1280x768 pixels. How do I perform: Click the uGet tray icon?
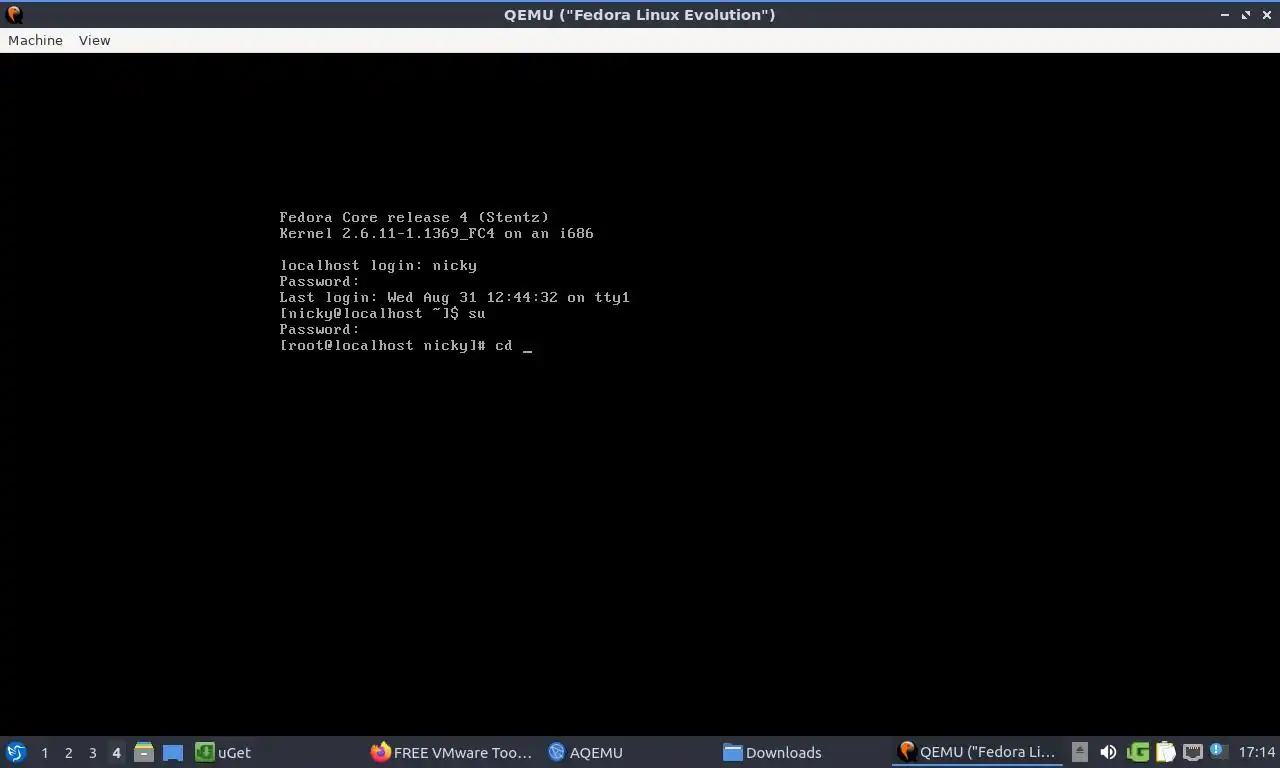point(1137,752)
